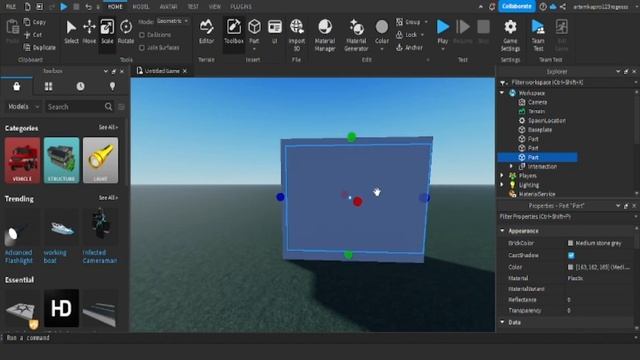
Task: Click the Collaborate button
Action: tap(516, 7)
